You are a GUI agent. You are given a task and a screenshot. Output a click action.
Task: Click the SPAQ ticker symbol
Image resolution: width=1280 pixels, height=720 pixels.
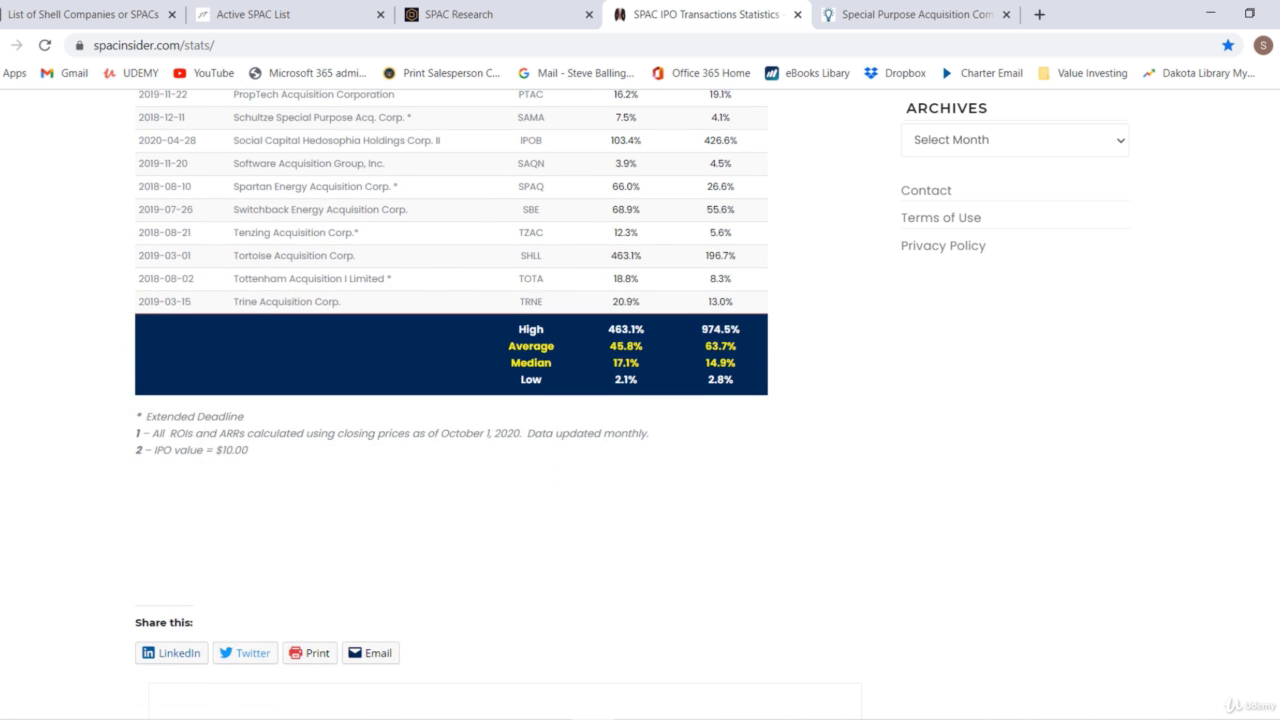[531, 186]
